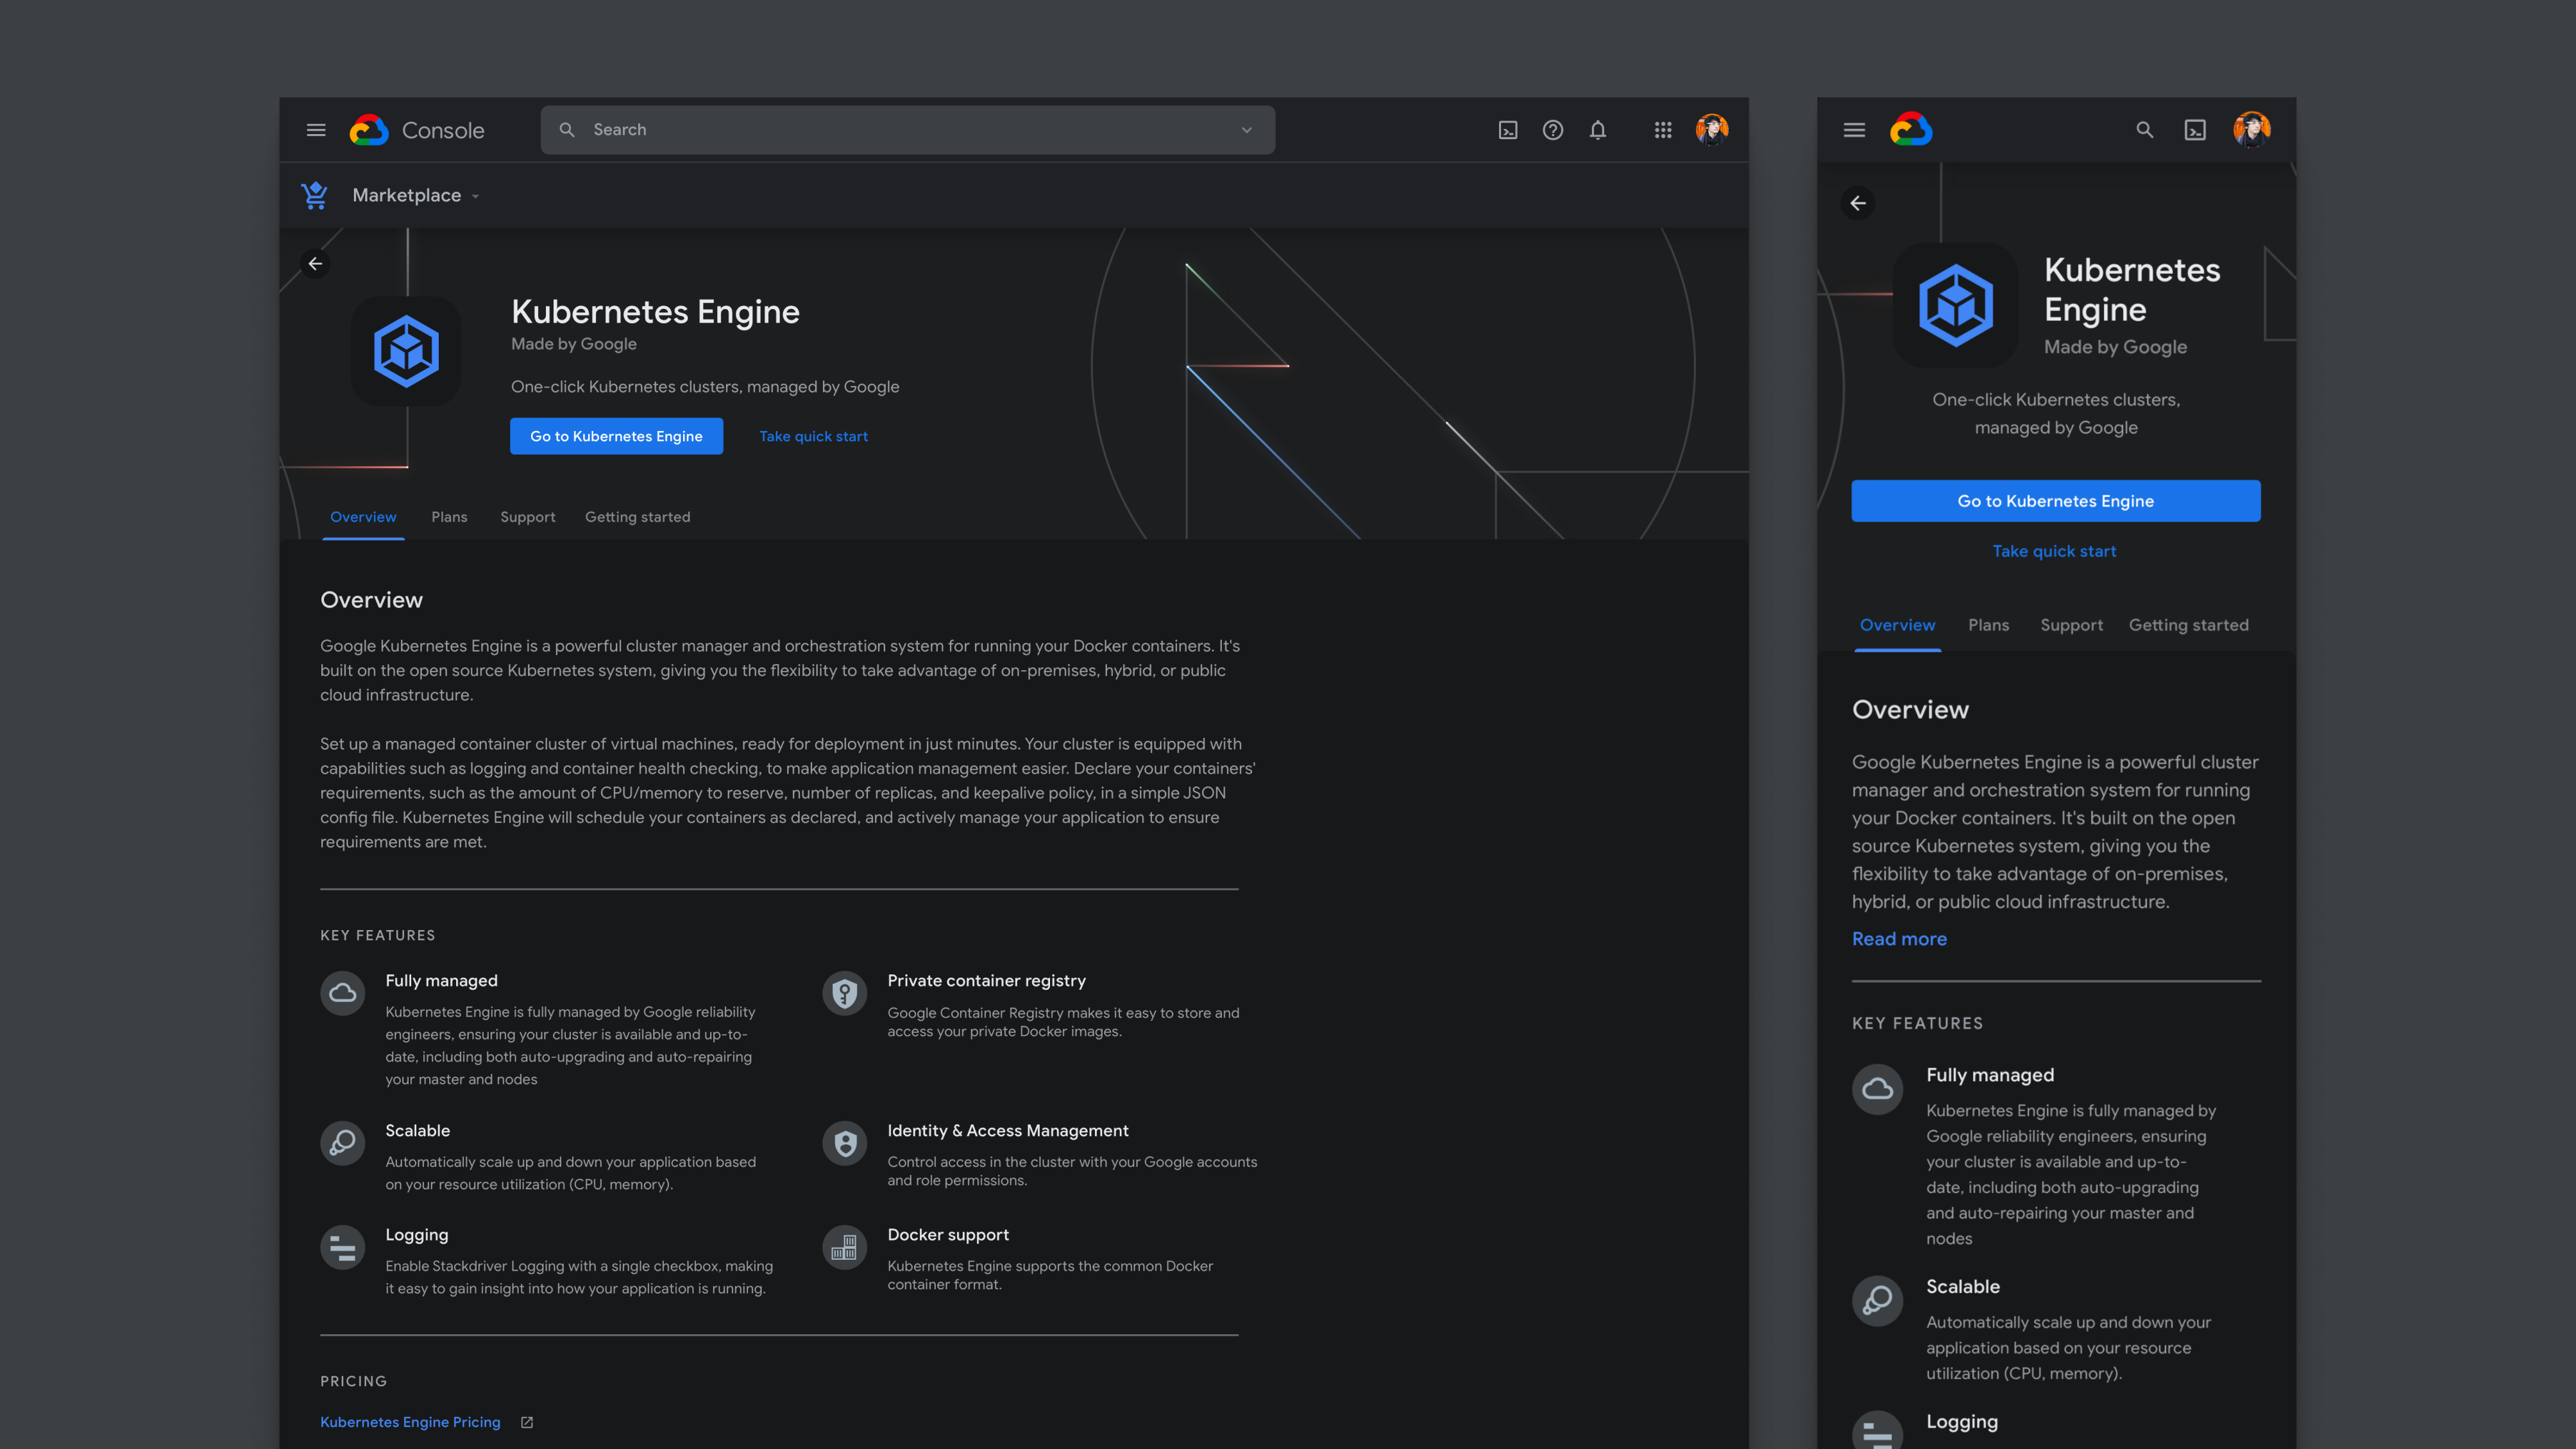Expand the Marketplace dropdown arrow
Screen dimensions: 2576x1449
pos(475,197)
